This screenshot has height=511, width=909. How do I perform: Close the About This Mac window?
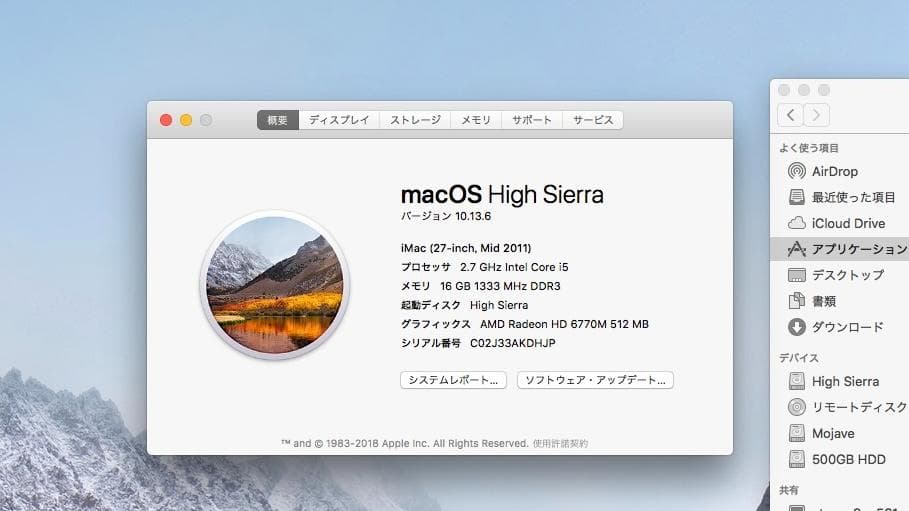(x=166, y=120)
